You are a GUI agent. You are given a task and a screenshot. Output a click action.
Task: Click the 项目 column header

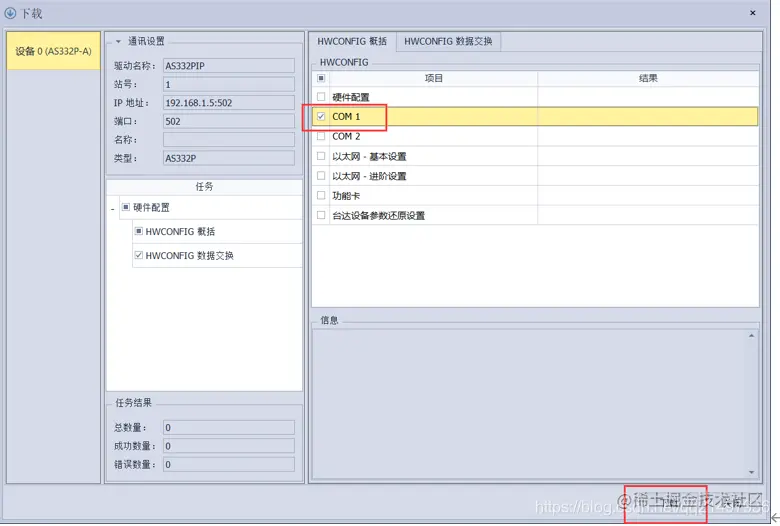tap(433, 78)
